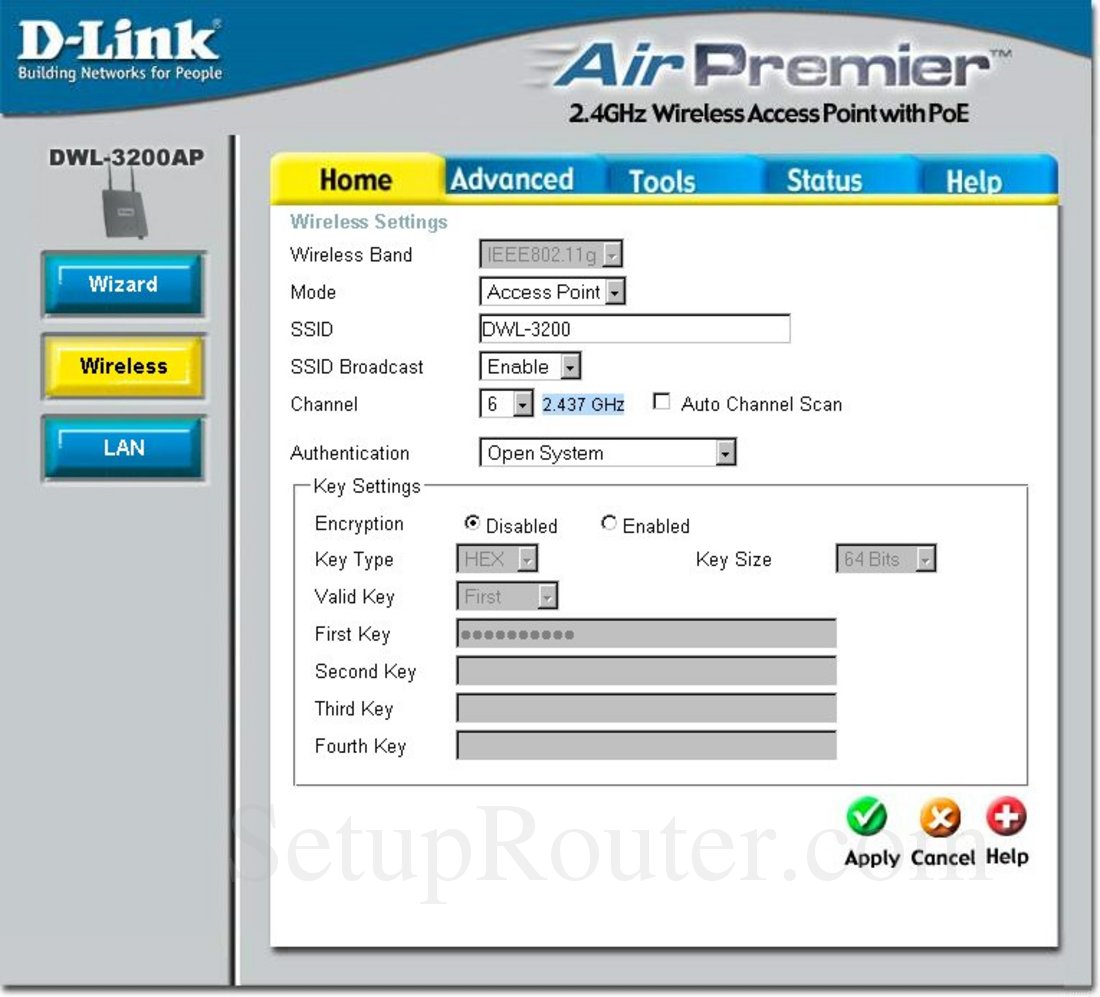
Task: Click the Wireless sidebar button
Action: tap(123, 366)
